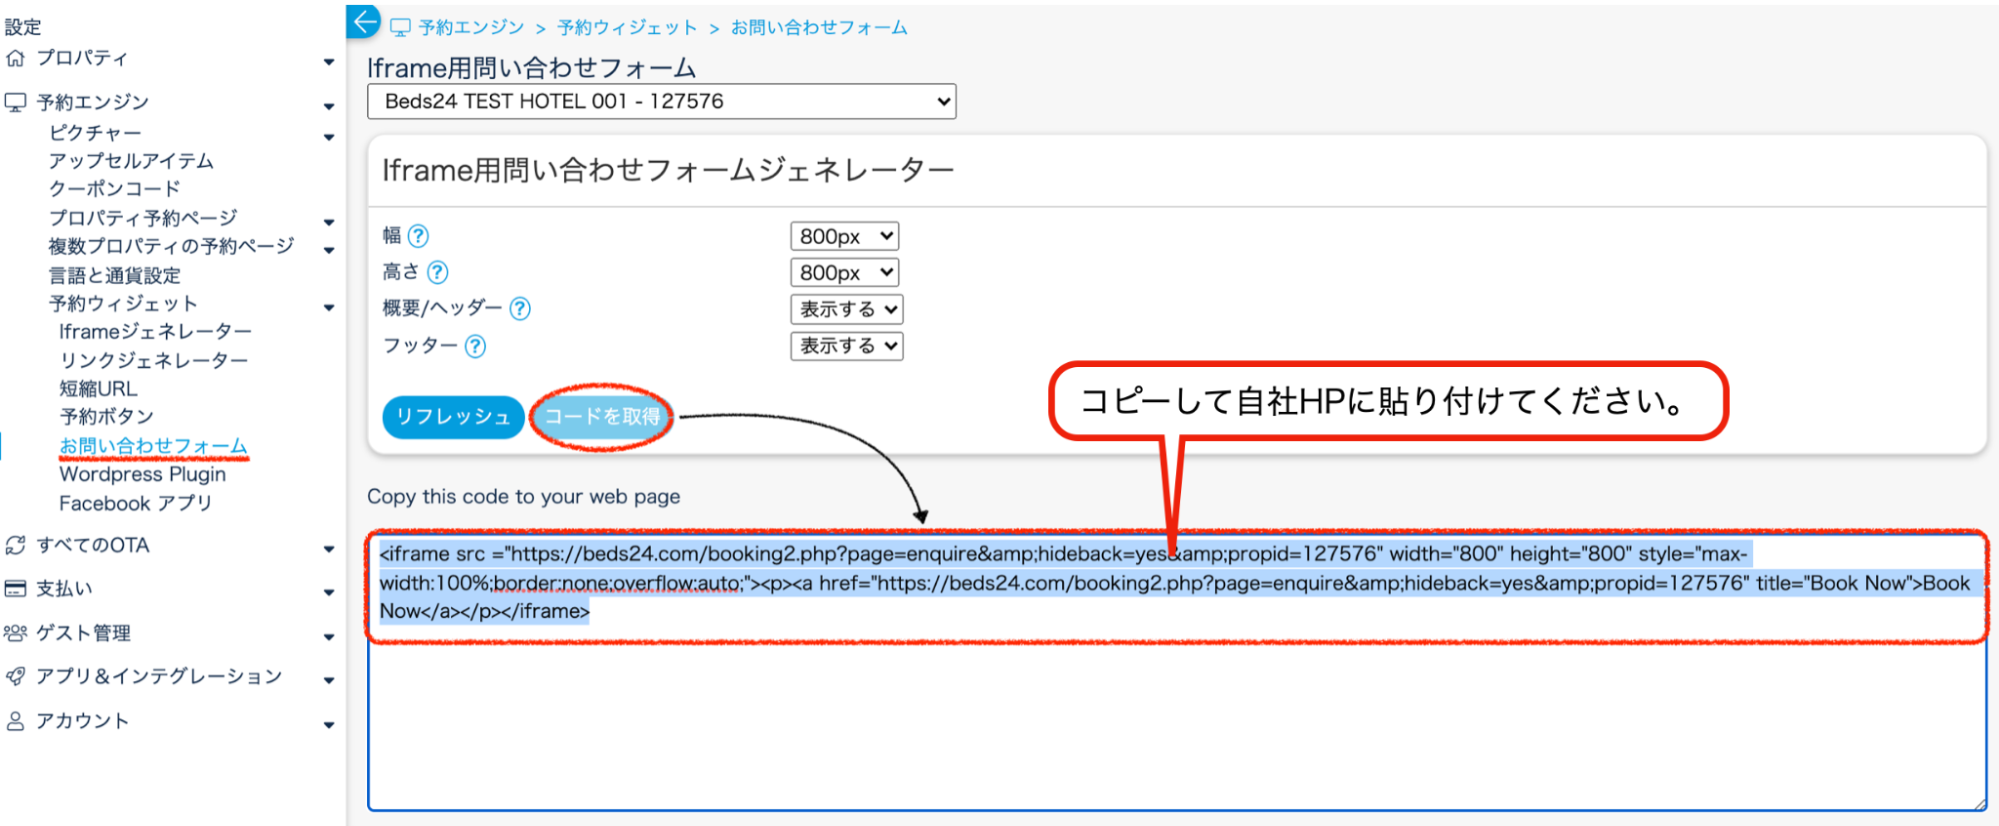Image resolution: width=1999 pixels, height=826 pixels.
Task: Click the すべてのOTA sync icon
Action: point(15,545)
